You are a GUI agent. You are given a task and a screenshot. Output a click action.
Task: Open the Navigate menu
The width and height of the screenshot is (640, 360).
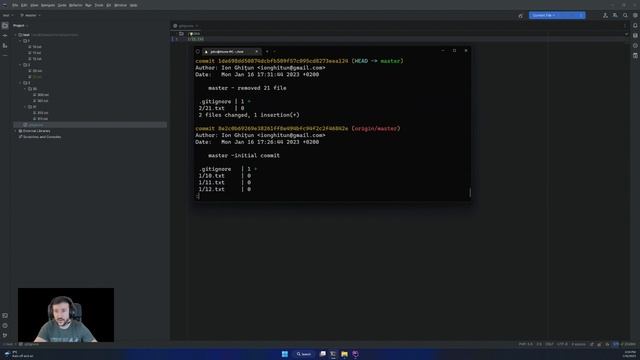[48, 5]
